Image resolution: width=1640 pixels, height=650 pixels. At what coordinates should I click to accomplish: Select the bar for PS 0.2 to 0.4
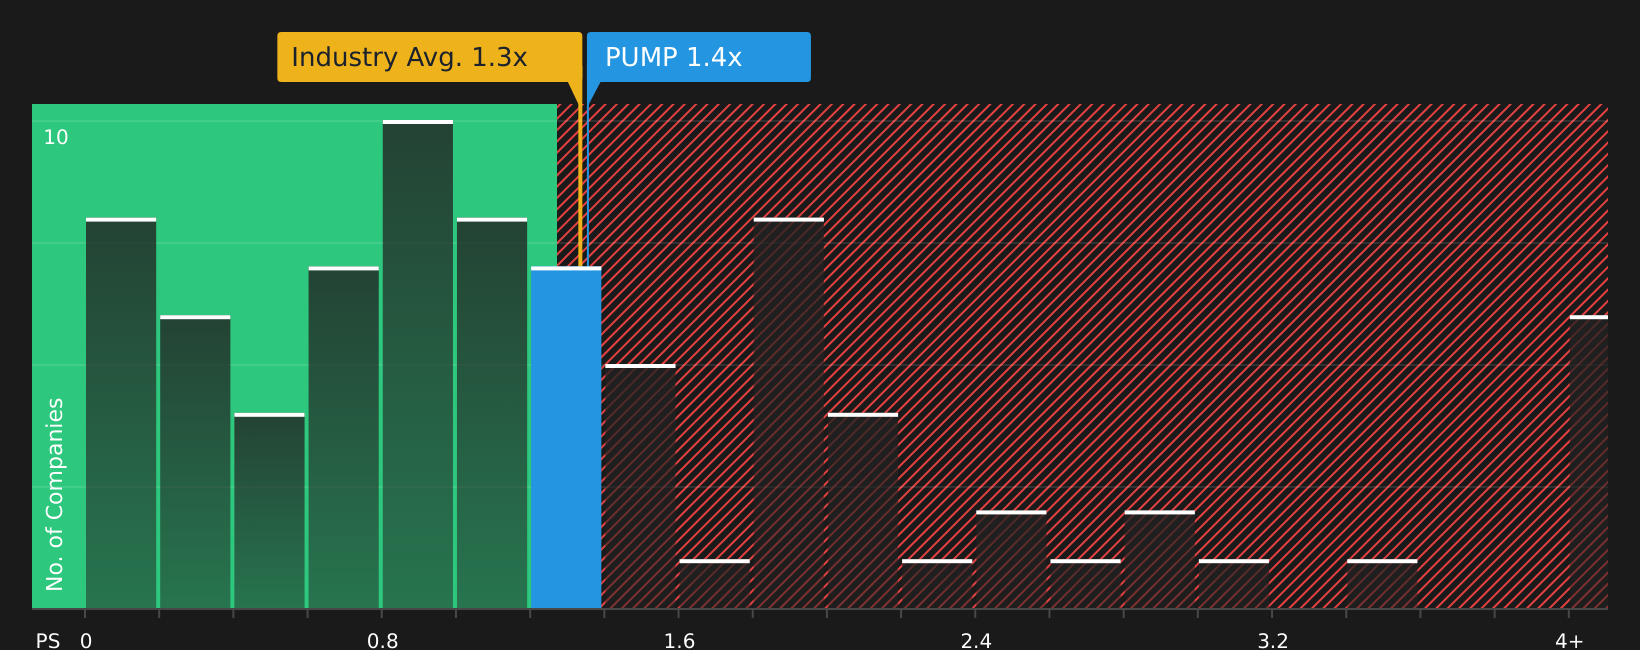point(195,462)
